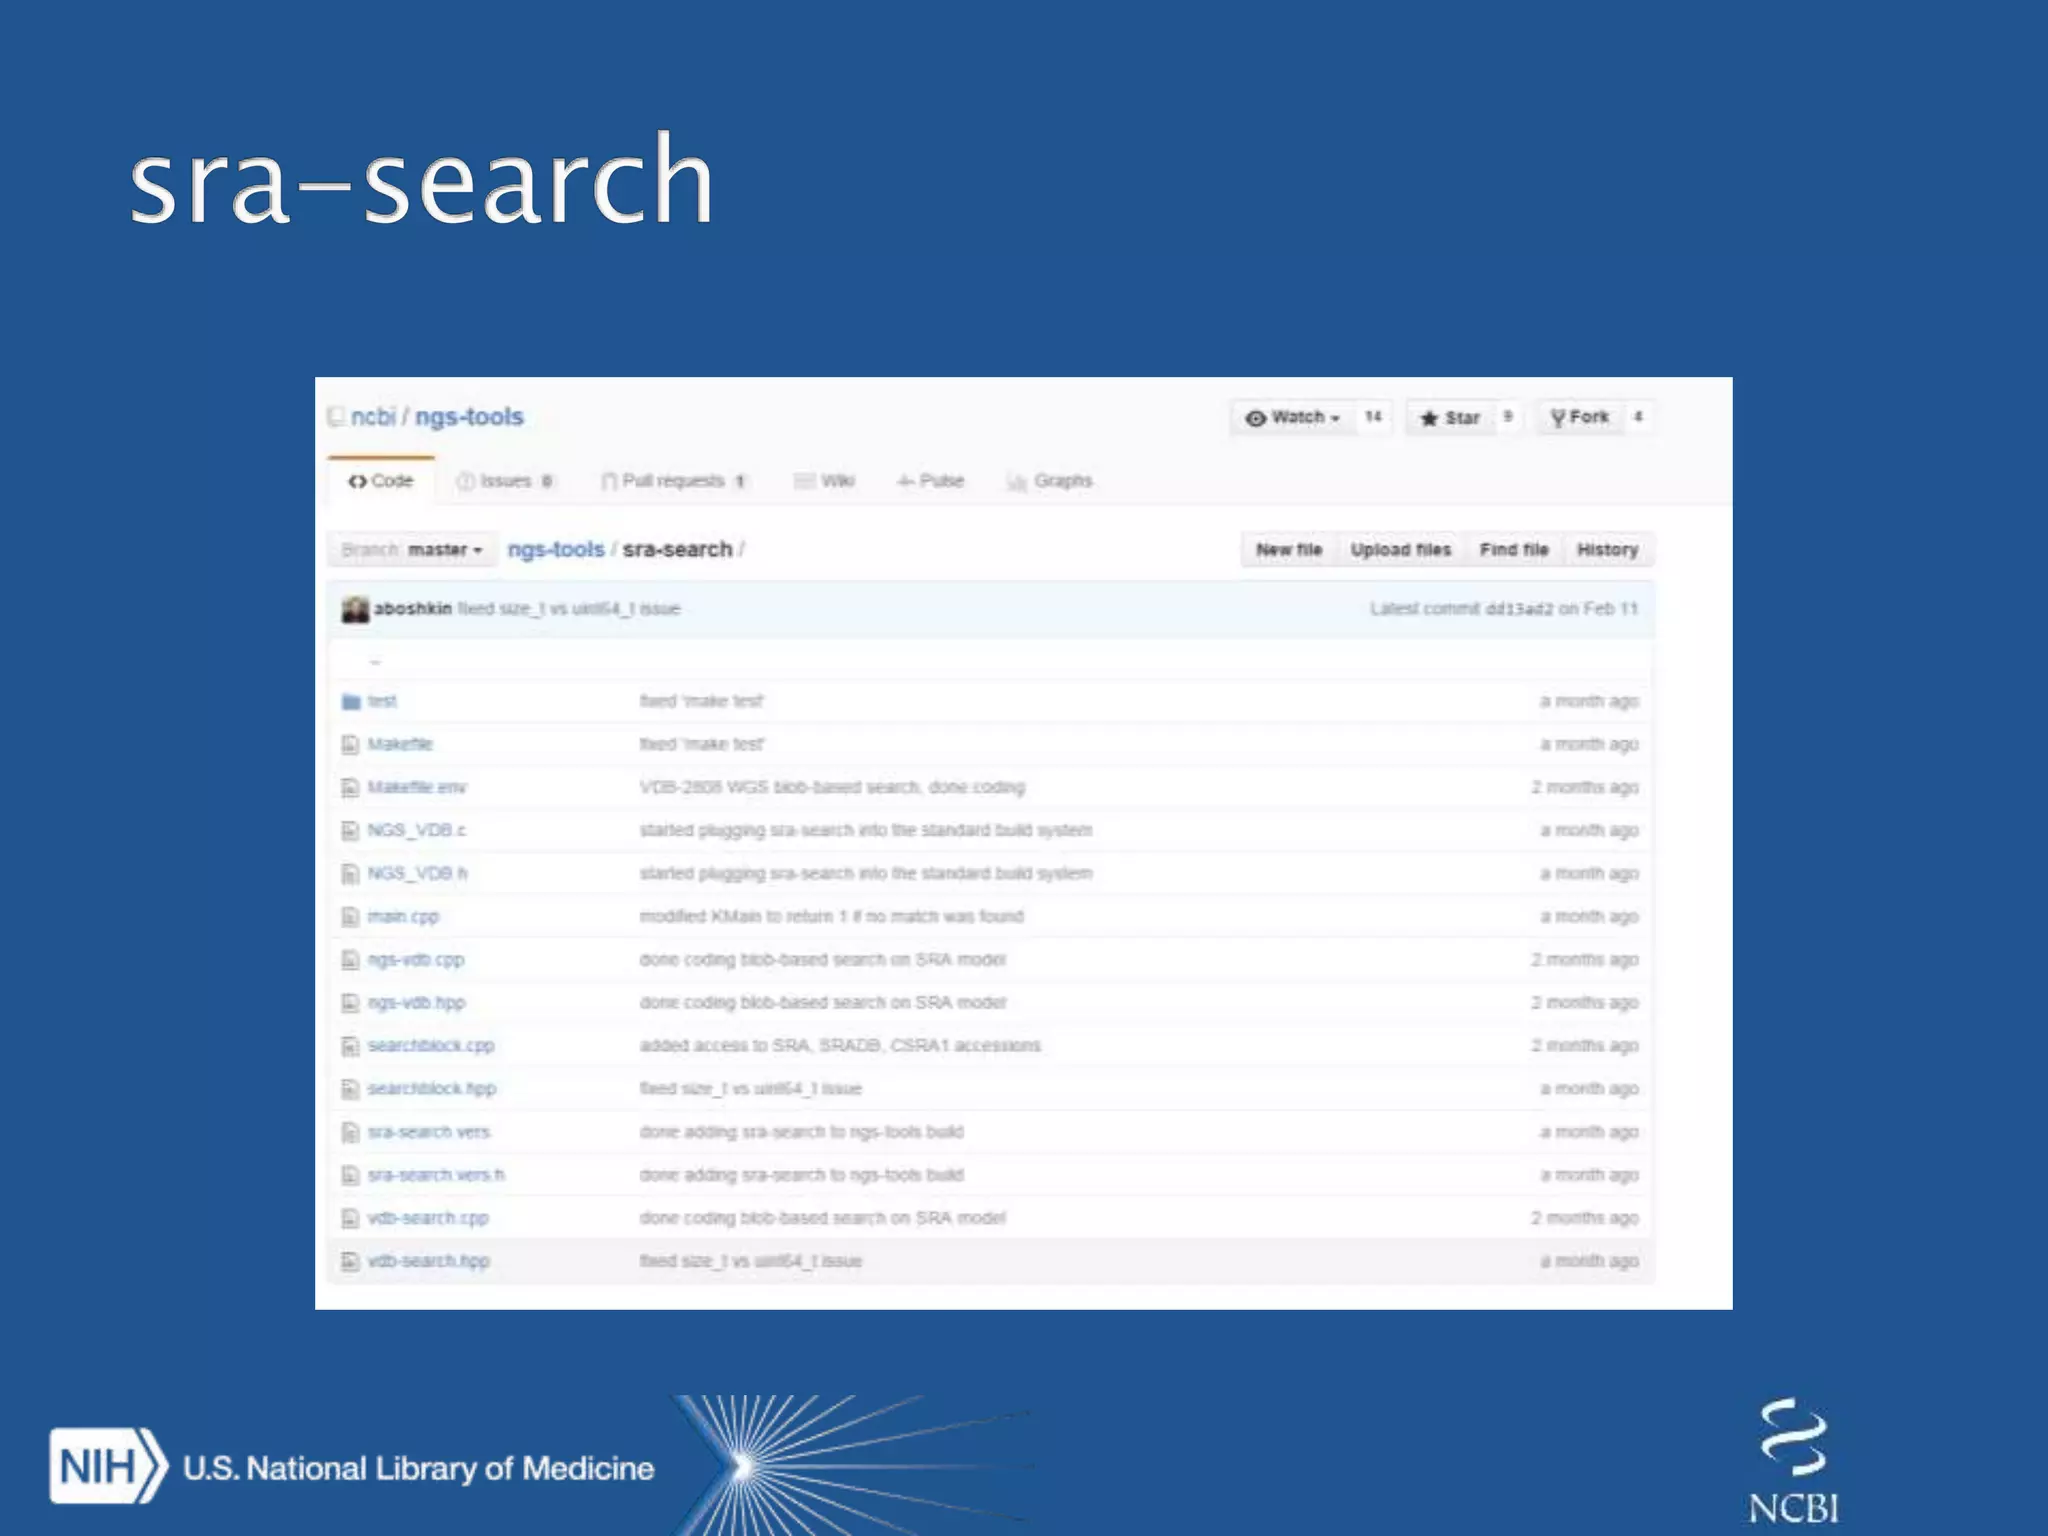Switch to the Issues tab
This screenshot has width=2048, height=1536.
tap(505, 481)
